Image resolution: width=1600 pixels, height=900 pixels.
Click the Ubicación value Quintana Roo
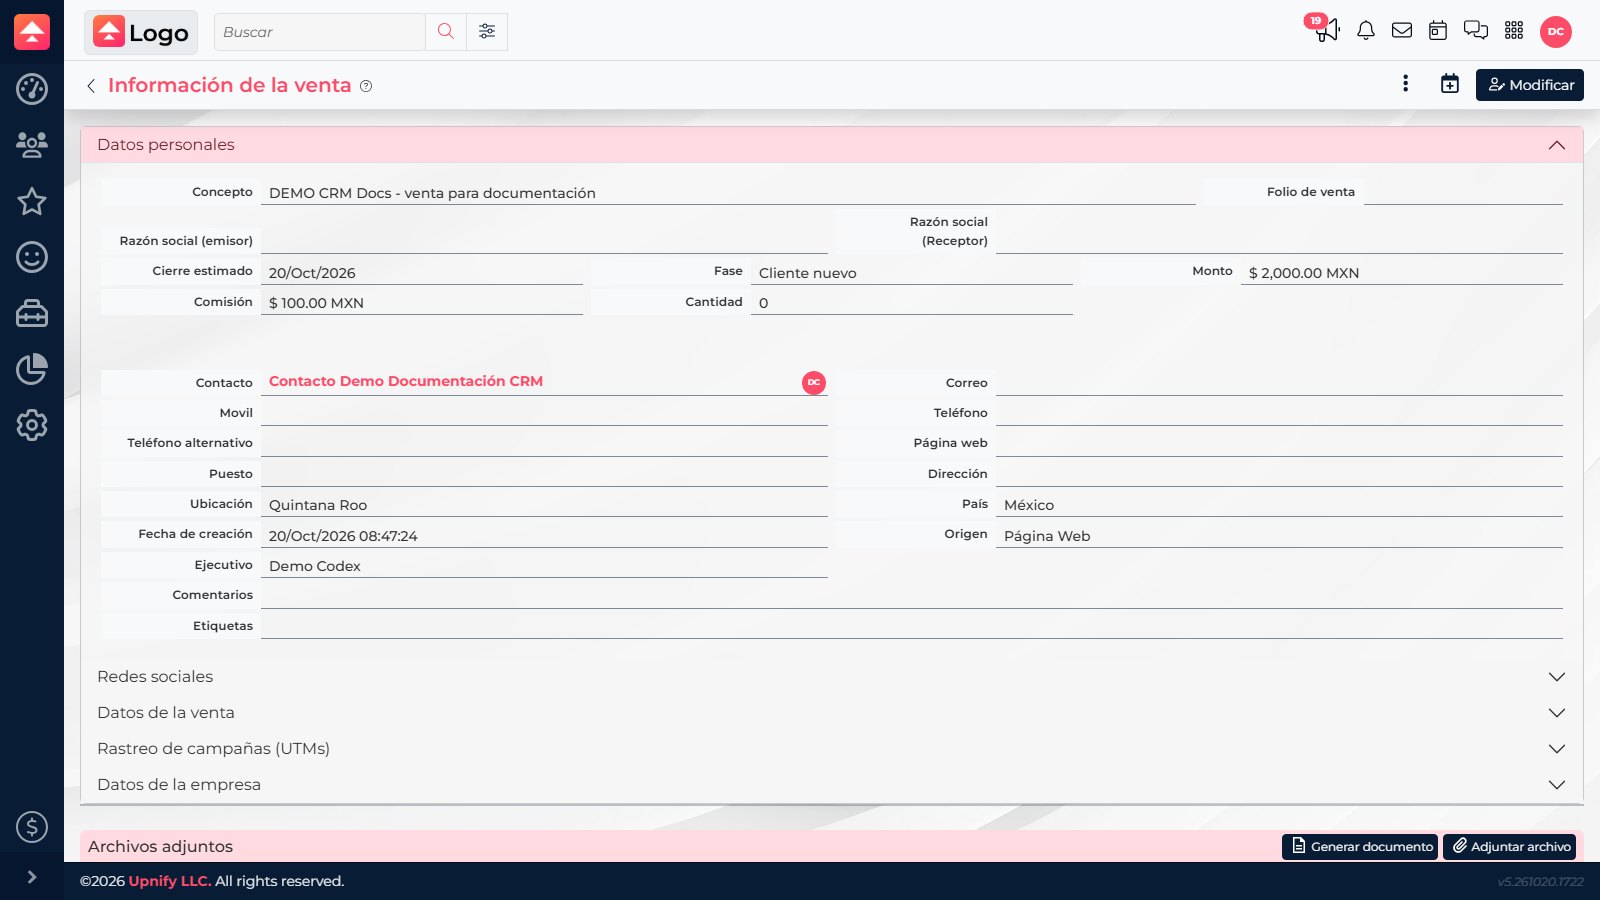point(318,505)
